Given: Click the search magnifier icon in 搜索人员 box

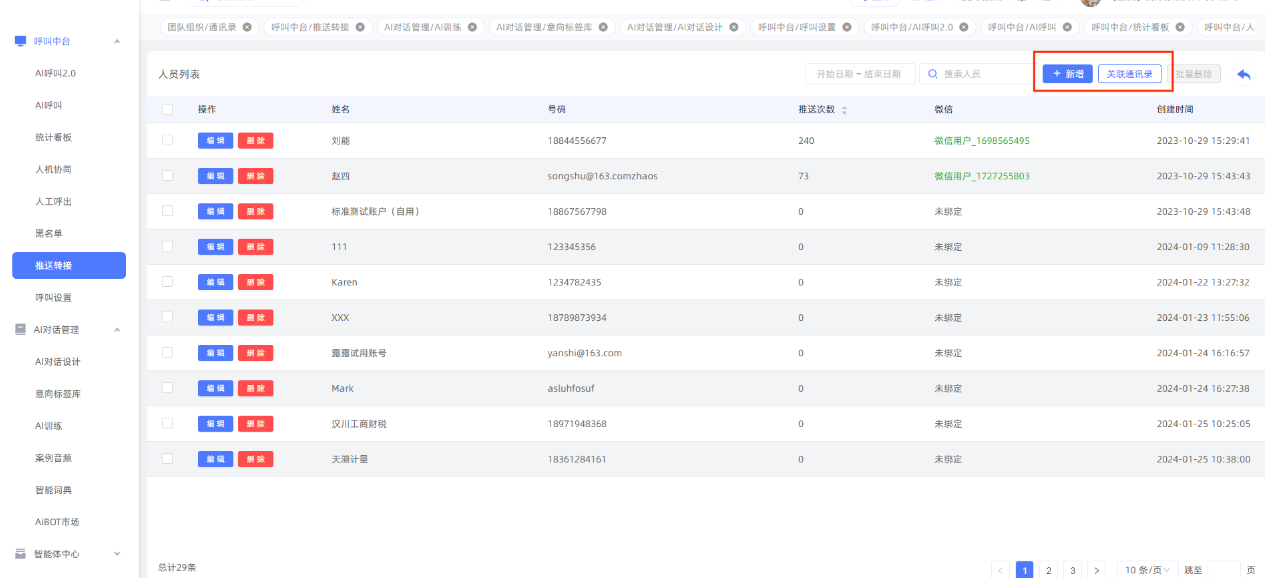Looking at the screenshot, I should 934,74.
